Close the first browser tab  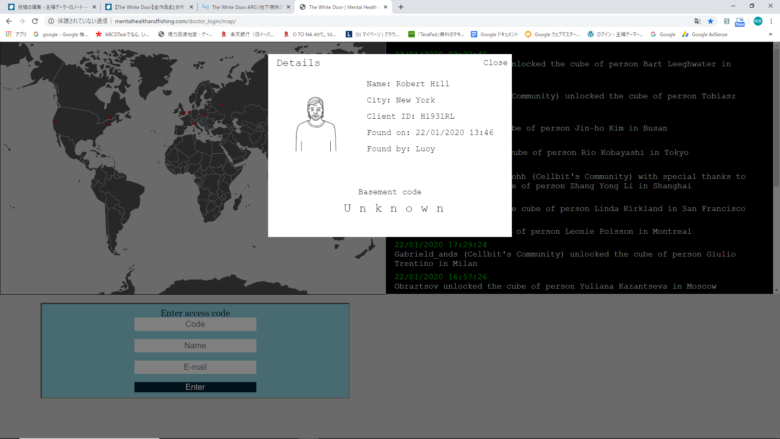[94, 7]
